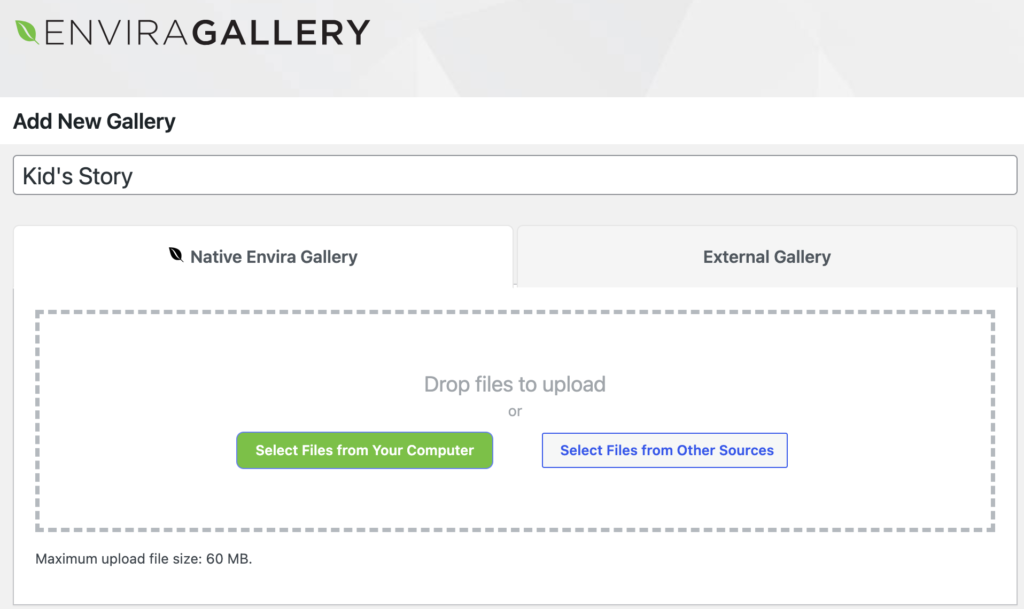This screenshot has height=609, width=1024.
Task: Click the word 'or' between upload buttons
Action: click(x=514, y=411)
